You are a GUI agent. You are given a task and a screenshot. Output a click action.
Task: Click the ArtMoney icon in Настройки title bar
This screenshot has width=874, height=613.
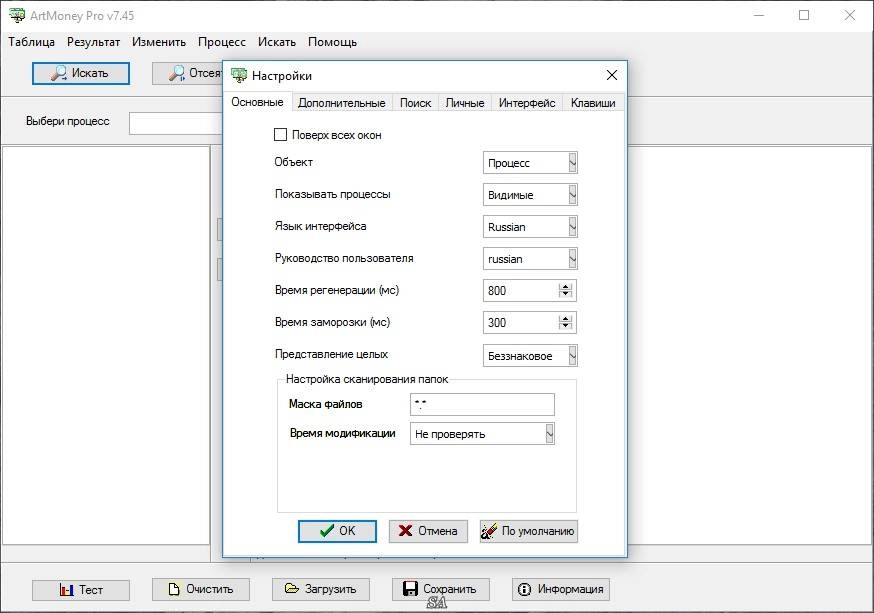tap(239, 75)
